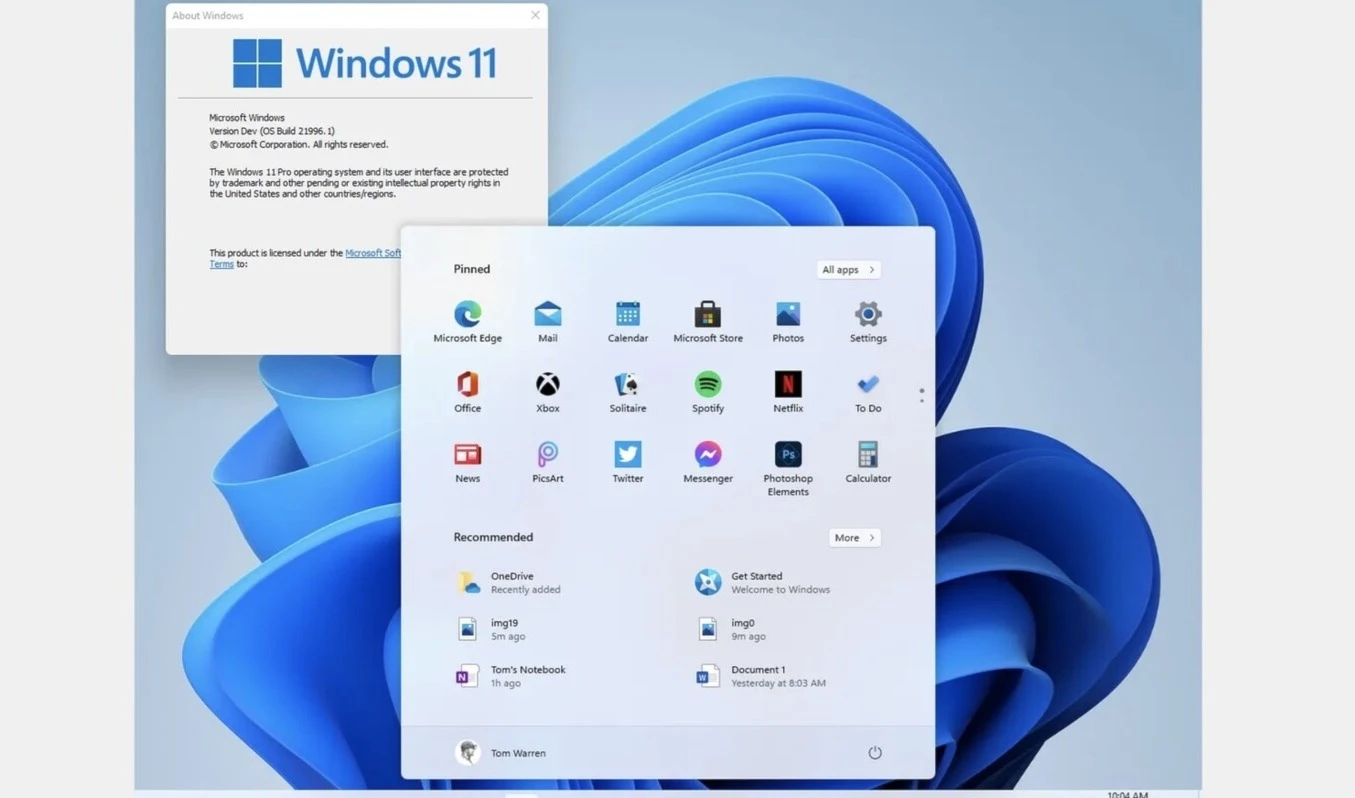
Task: Open the Microsoft Software License Terms link
Action: tap(373, 252)
